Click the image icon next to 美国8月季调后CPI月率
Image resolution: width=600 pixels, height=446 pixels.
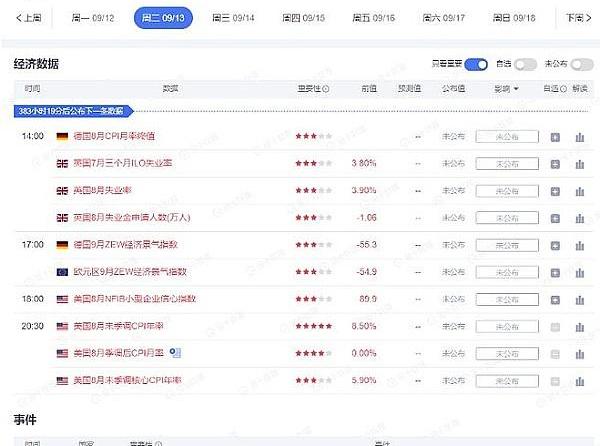[174, 352]
